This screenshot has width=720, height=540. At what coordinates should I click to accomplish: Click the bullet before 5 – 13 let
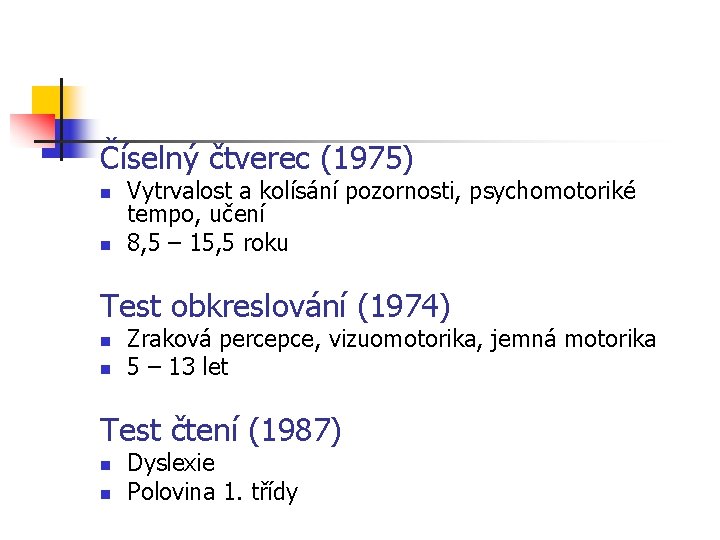106,369
